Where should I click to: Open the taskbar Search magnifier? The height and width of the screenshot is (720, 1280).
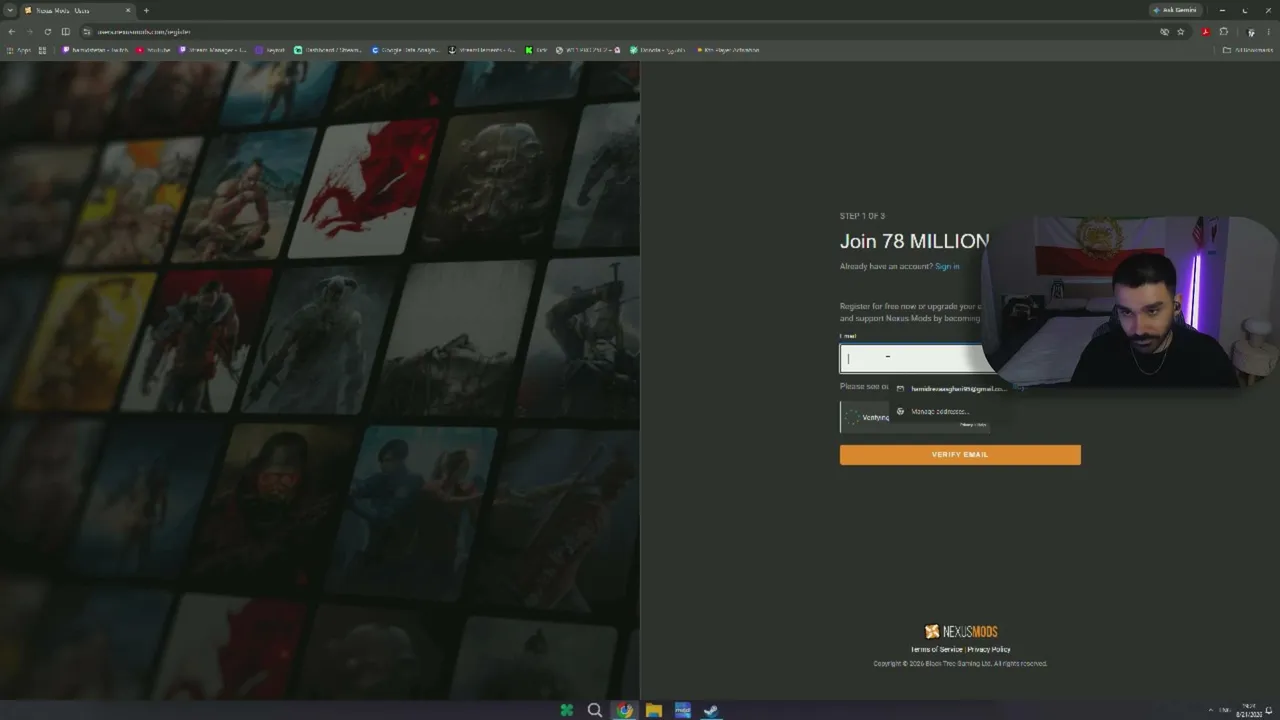point(595,711)
